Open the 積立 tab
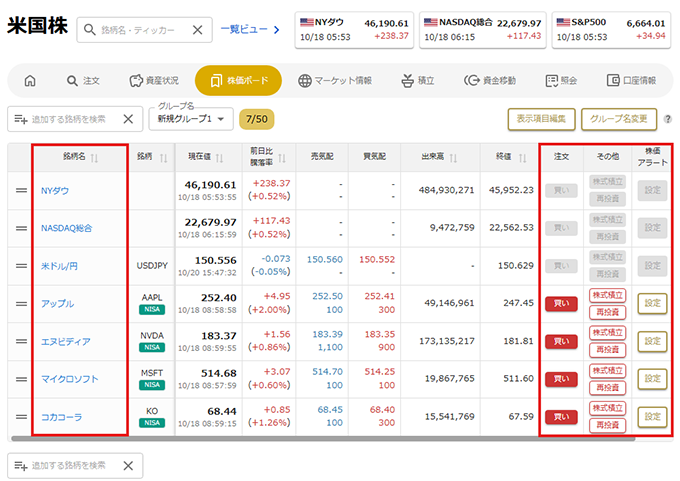The width and height of the screenshot is (680, 481). click(x=418, y=81)
